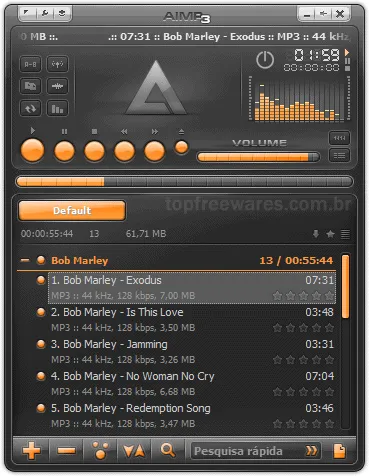Image resolution: width=369 pixels, height=476 pixels.
Task: Select track 2. Bob Marley - Is This Love
Action: (192, 320)
